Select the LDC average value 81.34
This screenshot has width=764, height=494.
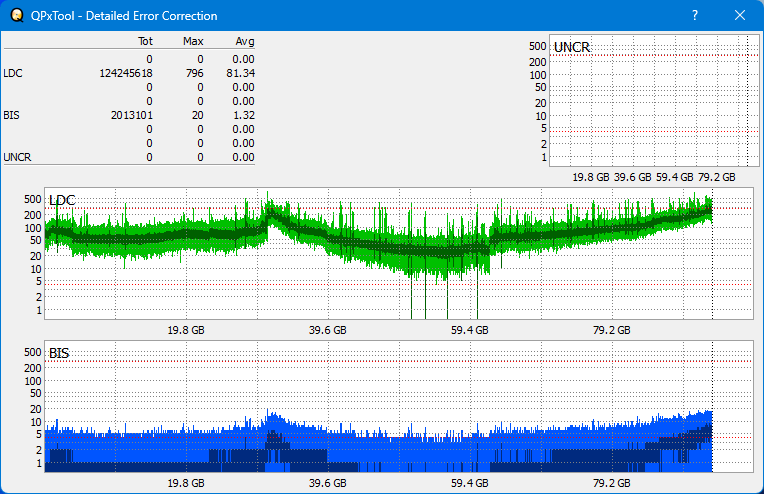click(241, 73)
